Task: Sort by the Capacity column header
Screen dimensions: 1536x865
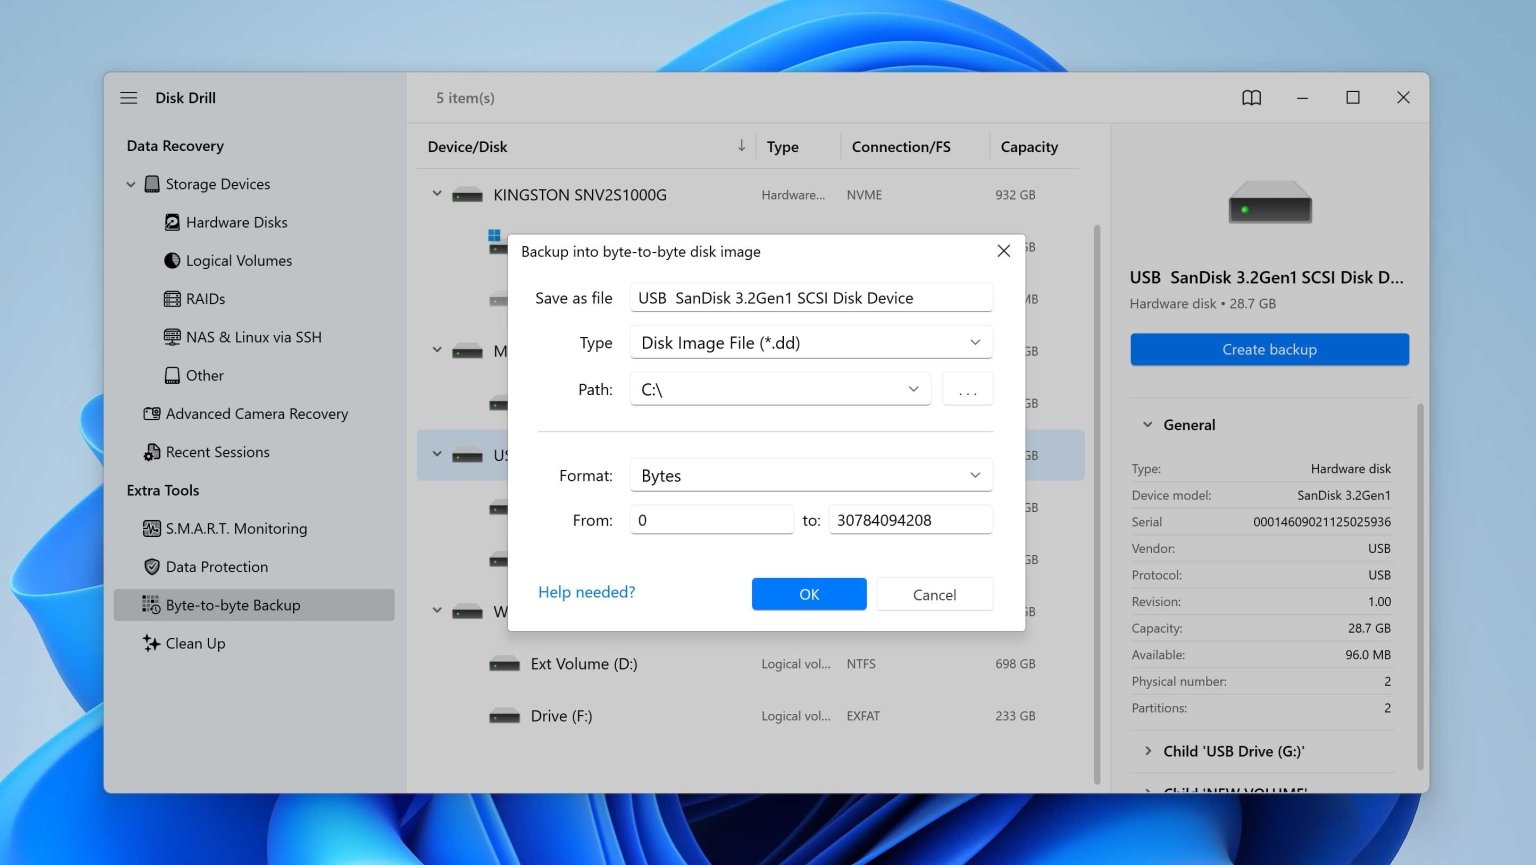Action: pyautogui.click(x=1029, y=147)
